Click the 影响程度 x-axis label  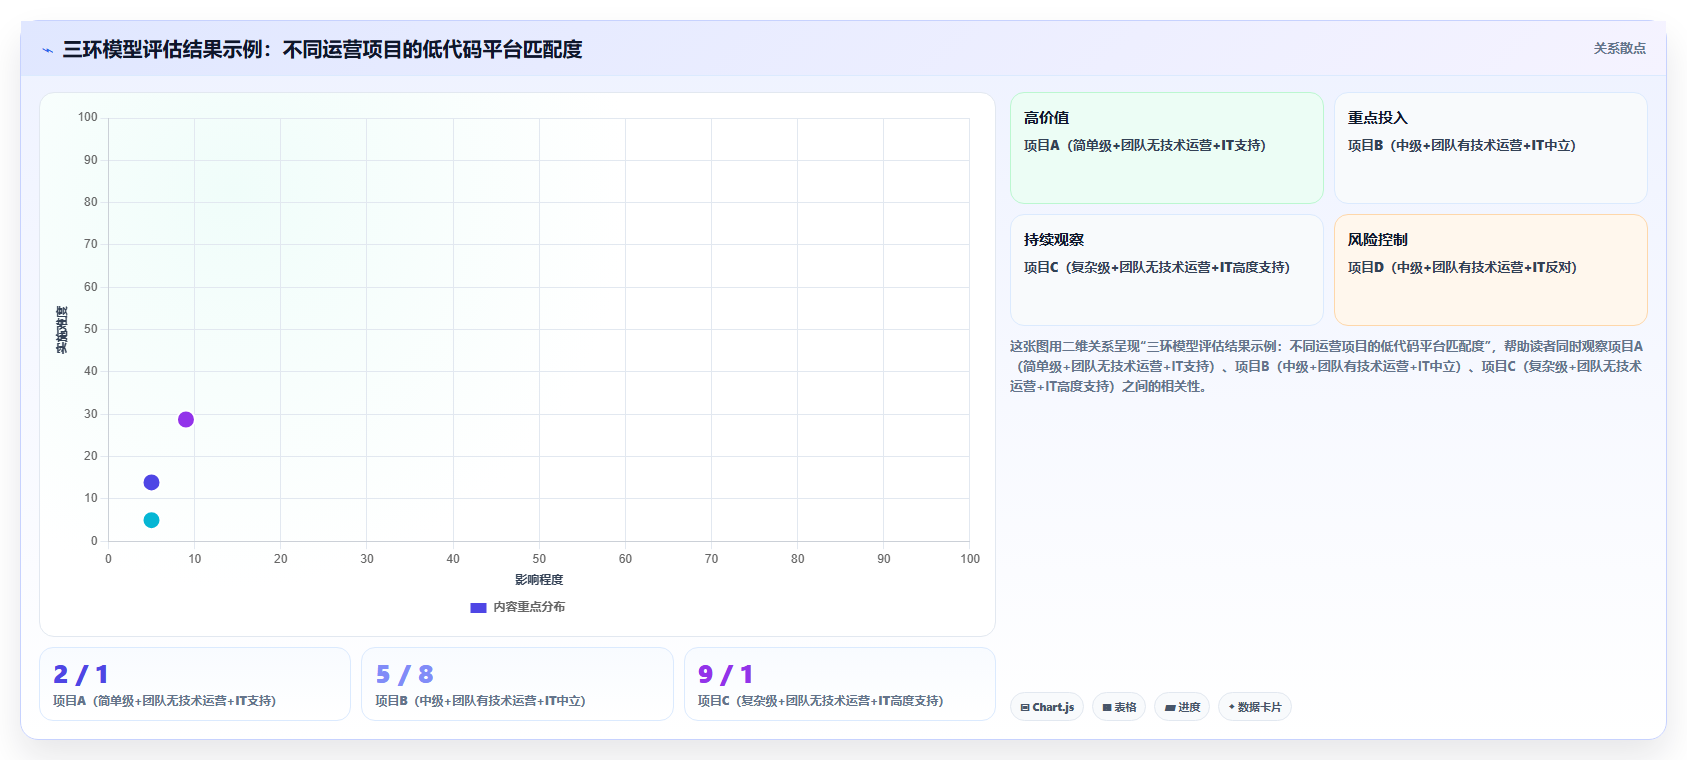(x=539, y=580)
